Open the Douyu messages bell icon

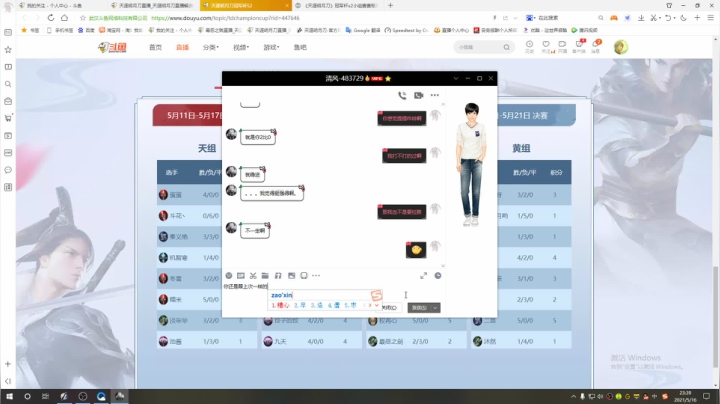click(596, 46)
